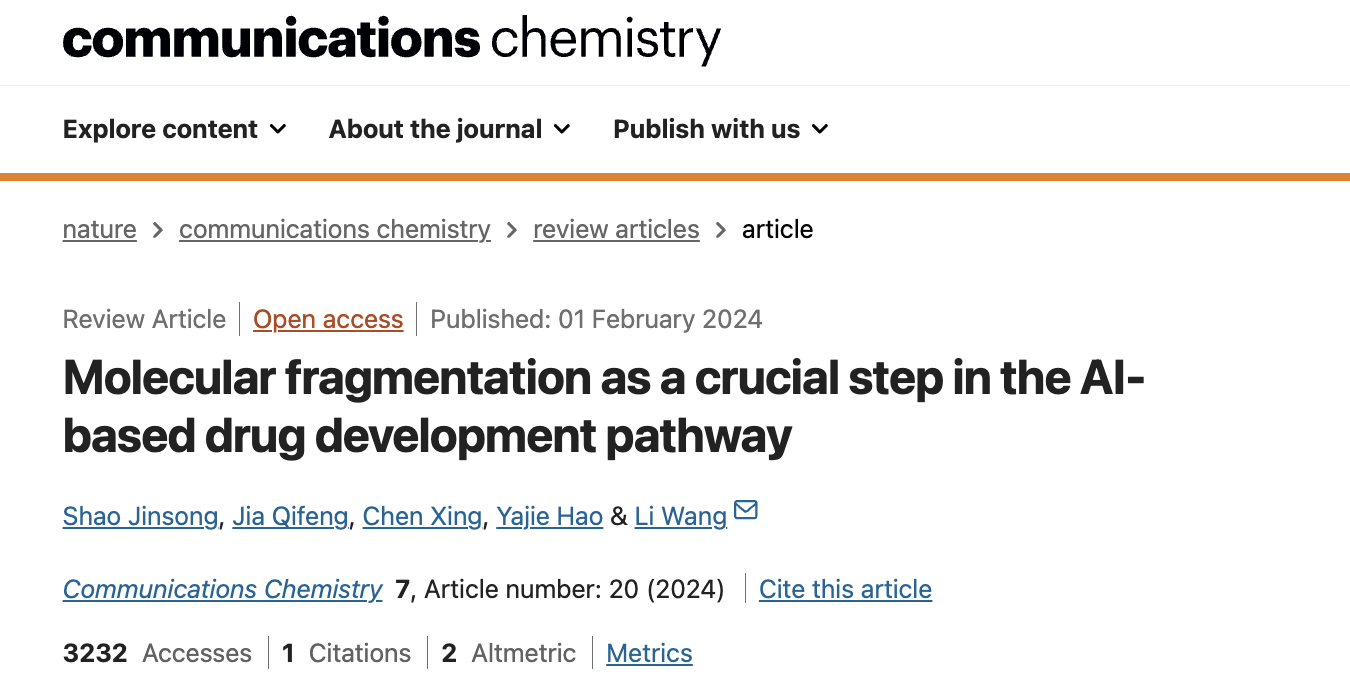
Task: Click the chevron arrow after Explore content
Action: tap(279, 129)
